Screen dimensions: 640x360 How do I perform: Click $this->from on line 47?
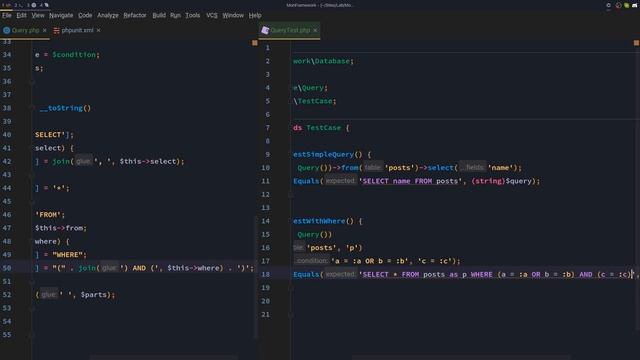[59, 228]
